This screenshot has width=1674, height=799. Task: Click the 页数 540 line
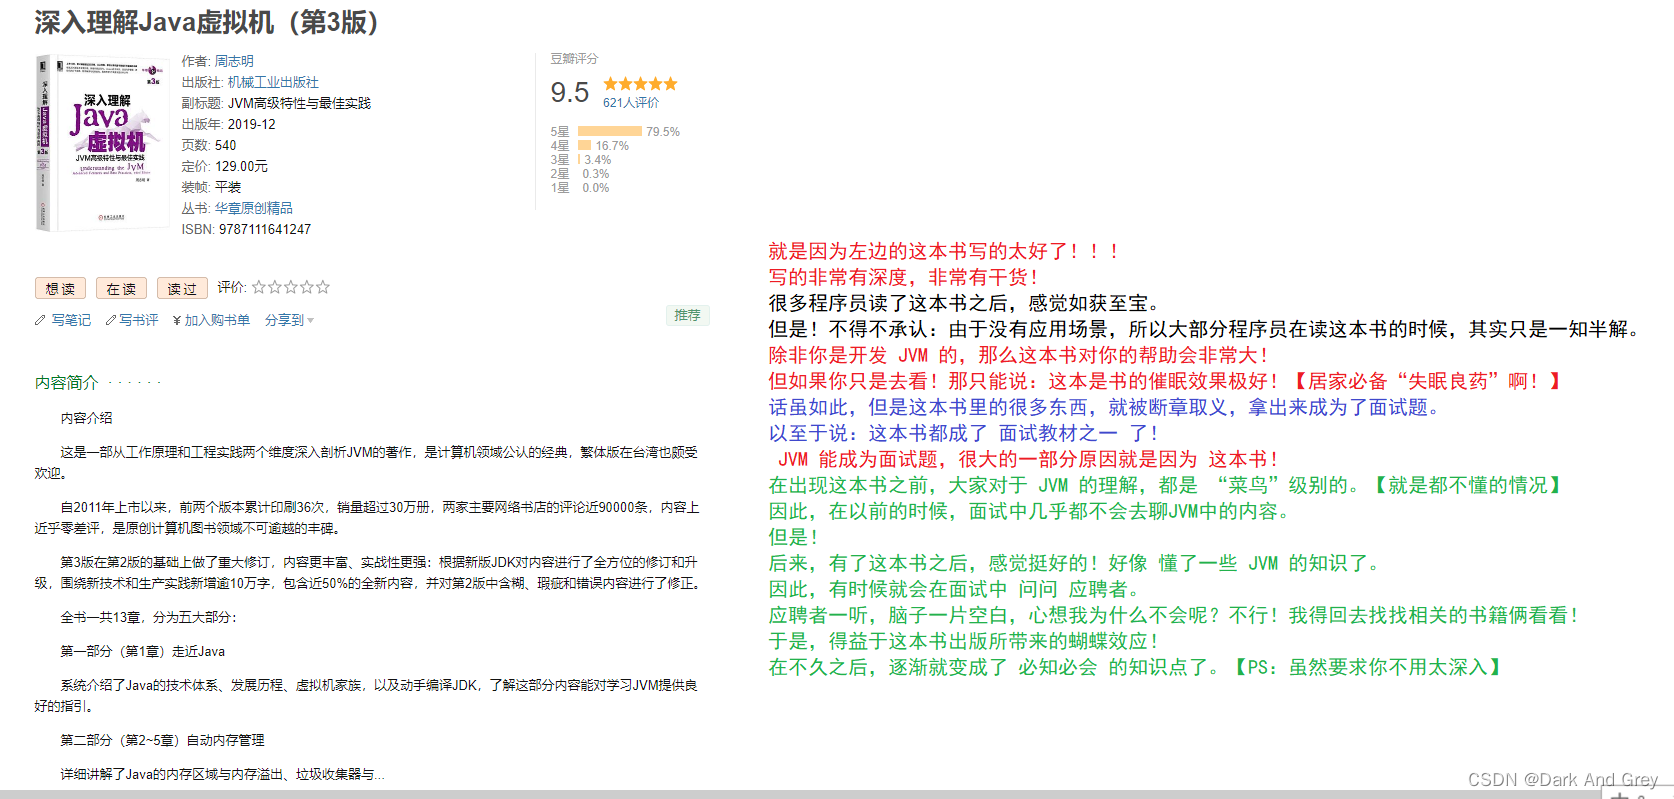coord(209,145)
